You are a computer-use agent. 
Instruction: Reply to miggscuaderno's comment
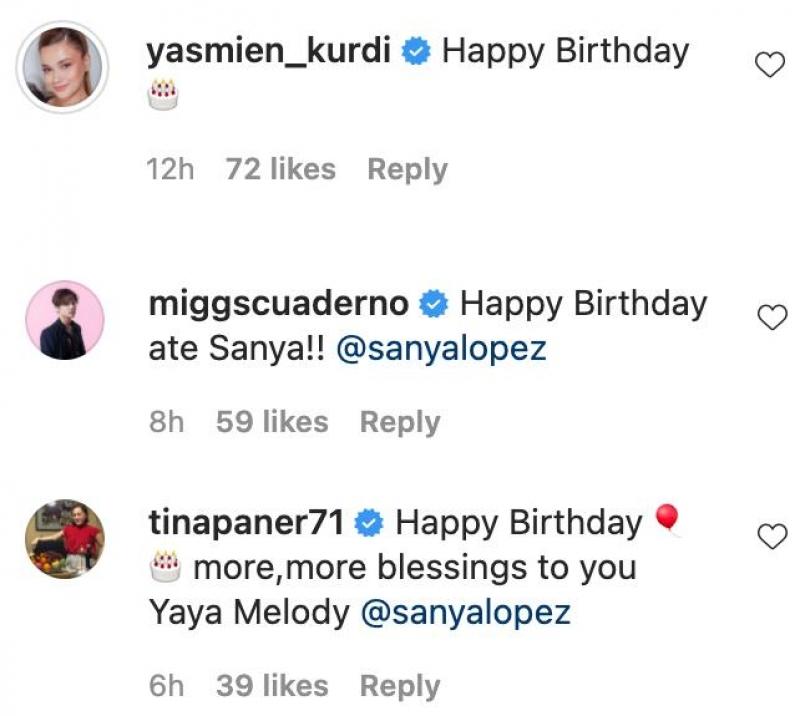(x=400, y=423)
